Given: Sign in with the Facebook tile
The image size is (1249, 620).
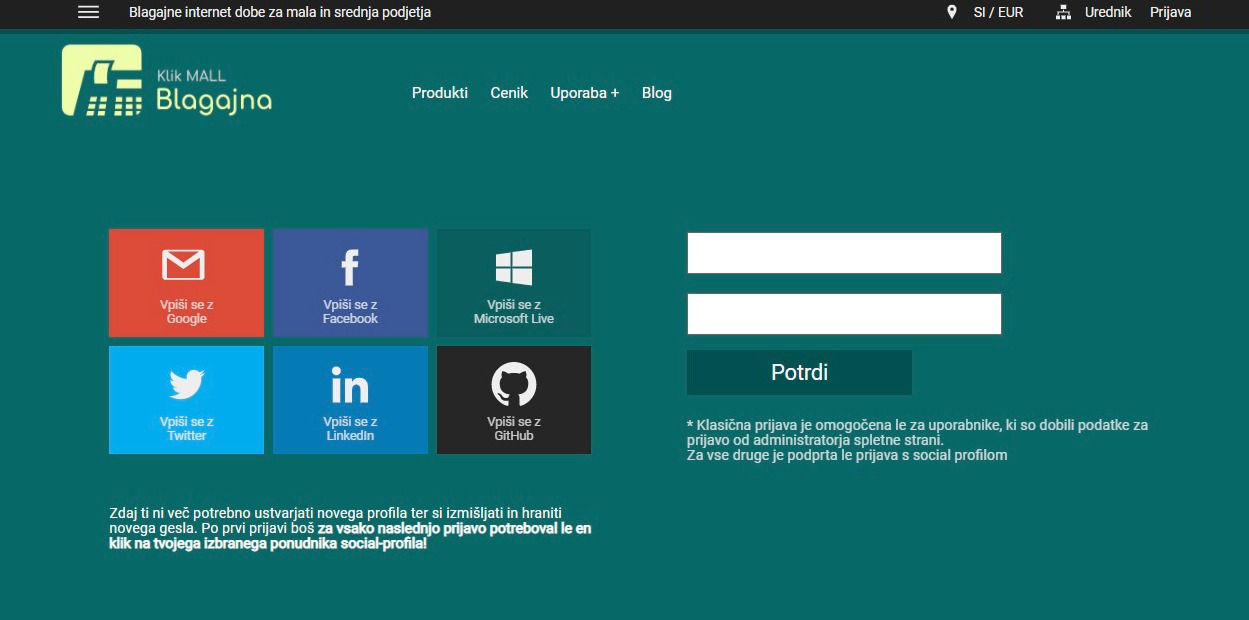Looking at the screenshot, I should (x=350, y=283).
